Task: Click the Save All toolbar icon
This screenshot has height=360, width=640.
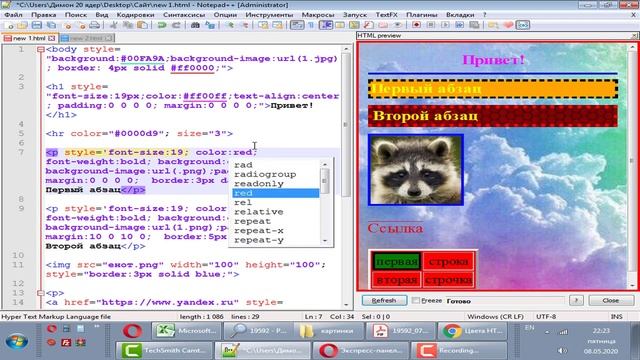Action: (x=51, y=25)
